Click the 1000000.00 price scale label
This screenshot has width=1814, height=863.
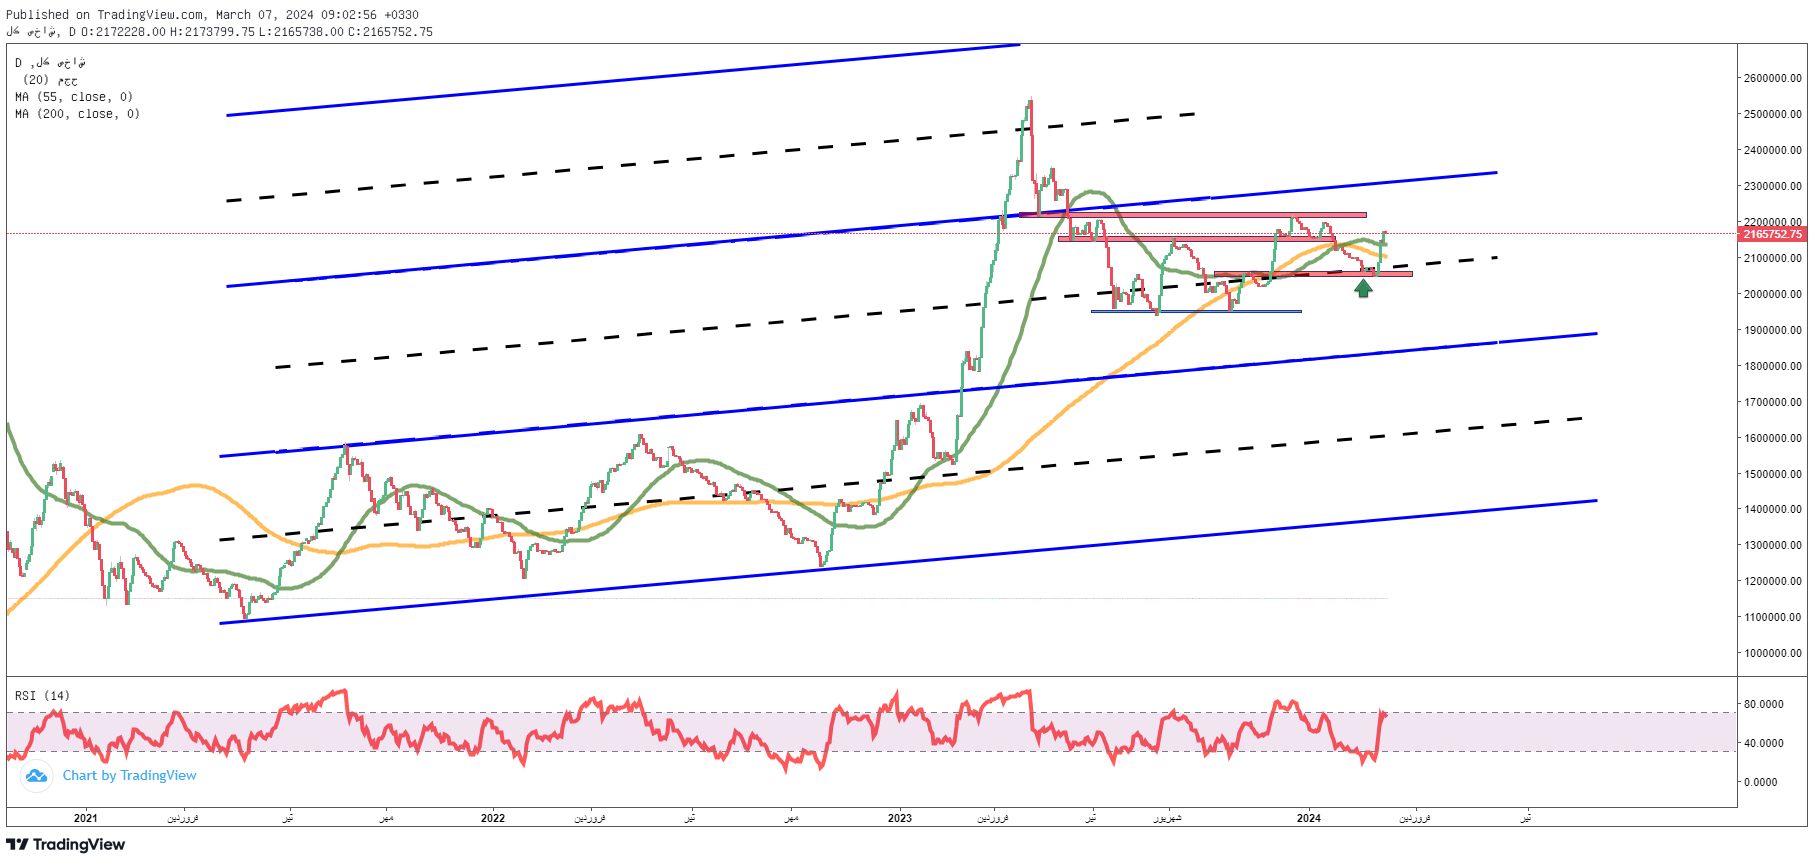pos(1772,653)
